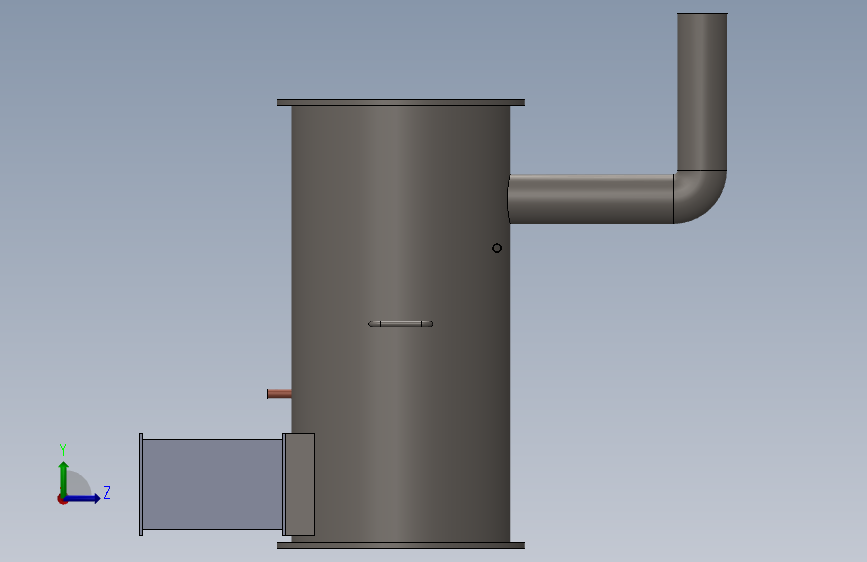Select the horizontal slot handle on tank
This screenshot has height=562, width=867.
(x=400, y=324)
